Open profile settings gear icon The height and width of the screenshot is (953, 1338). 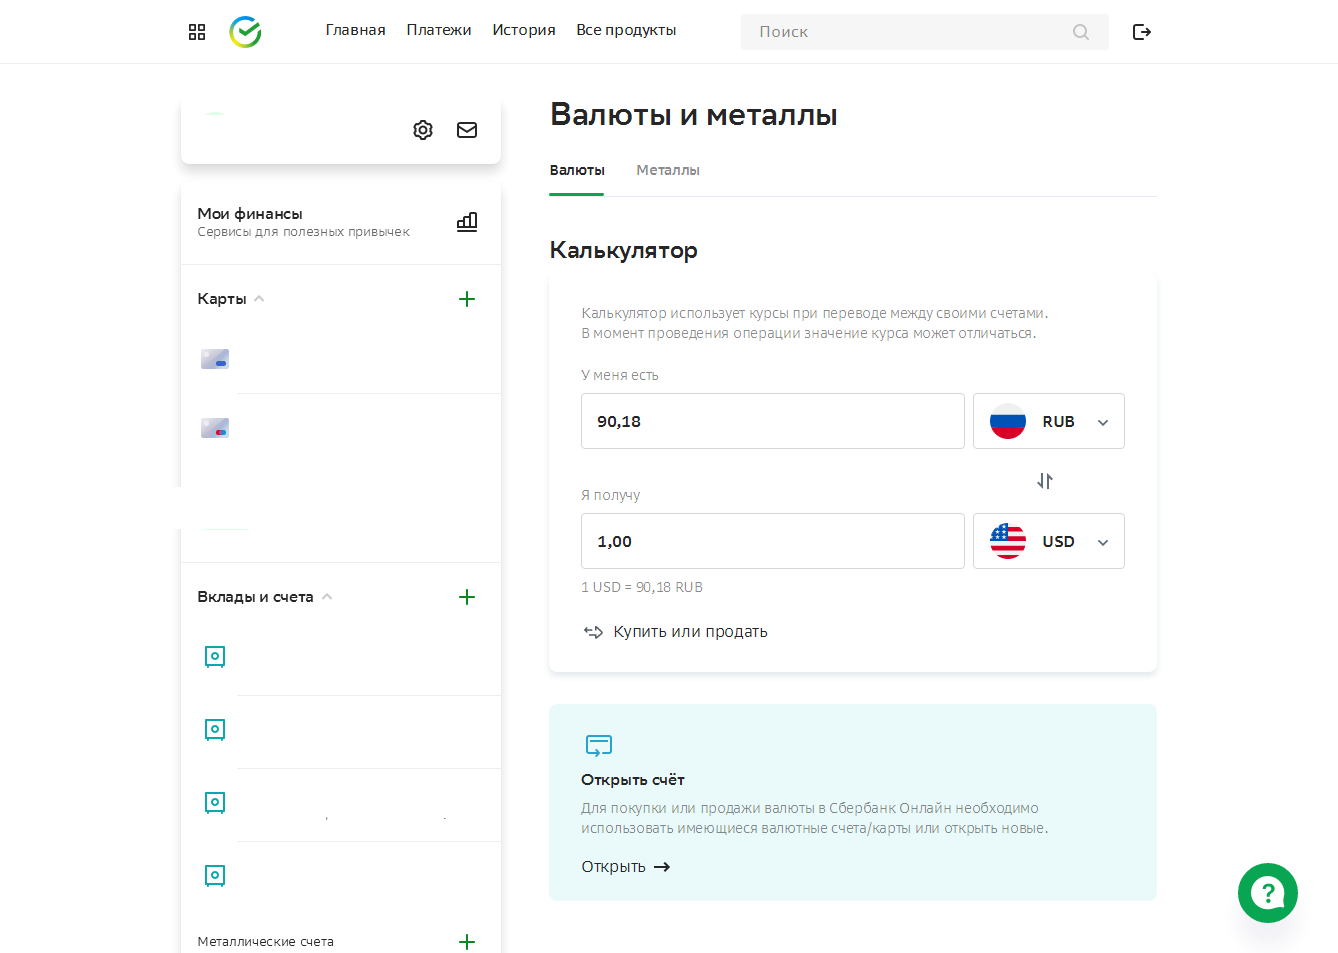[423, 130]
